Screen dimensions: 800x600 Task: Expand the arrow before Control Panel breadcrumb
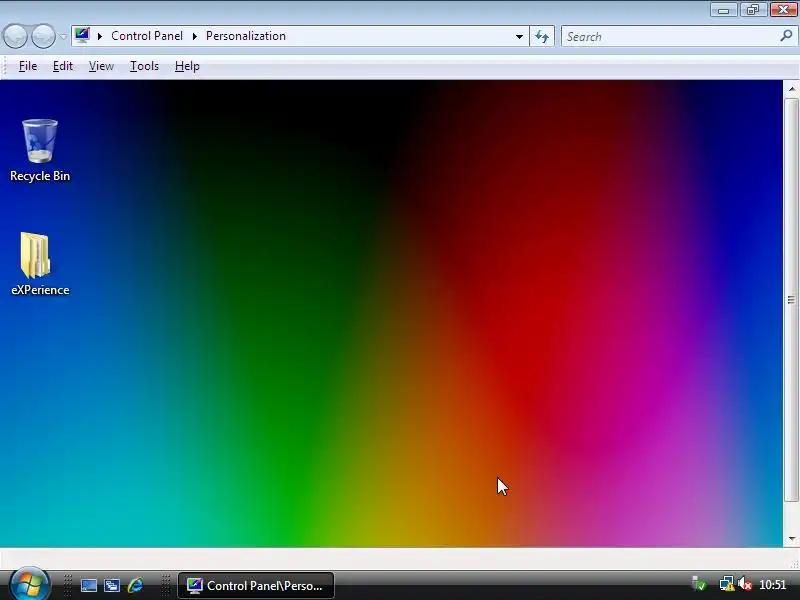click(x=100, y=36)
